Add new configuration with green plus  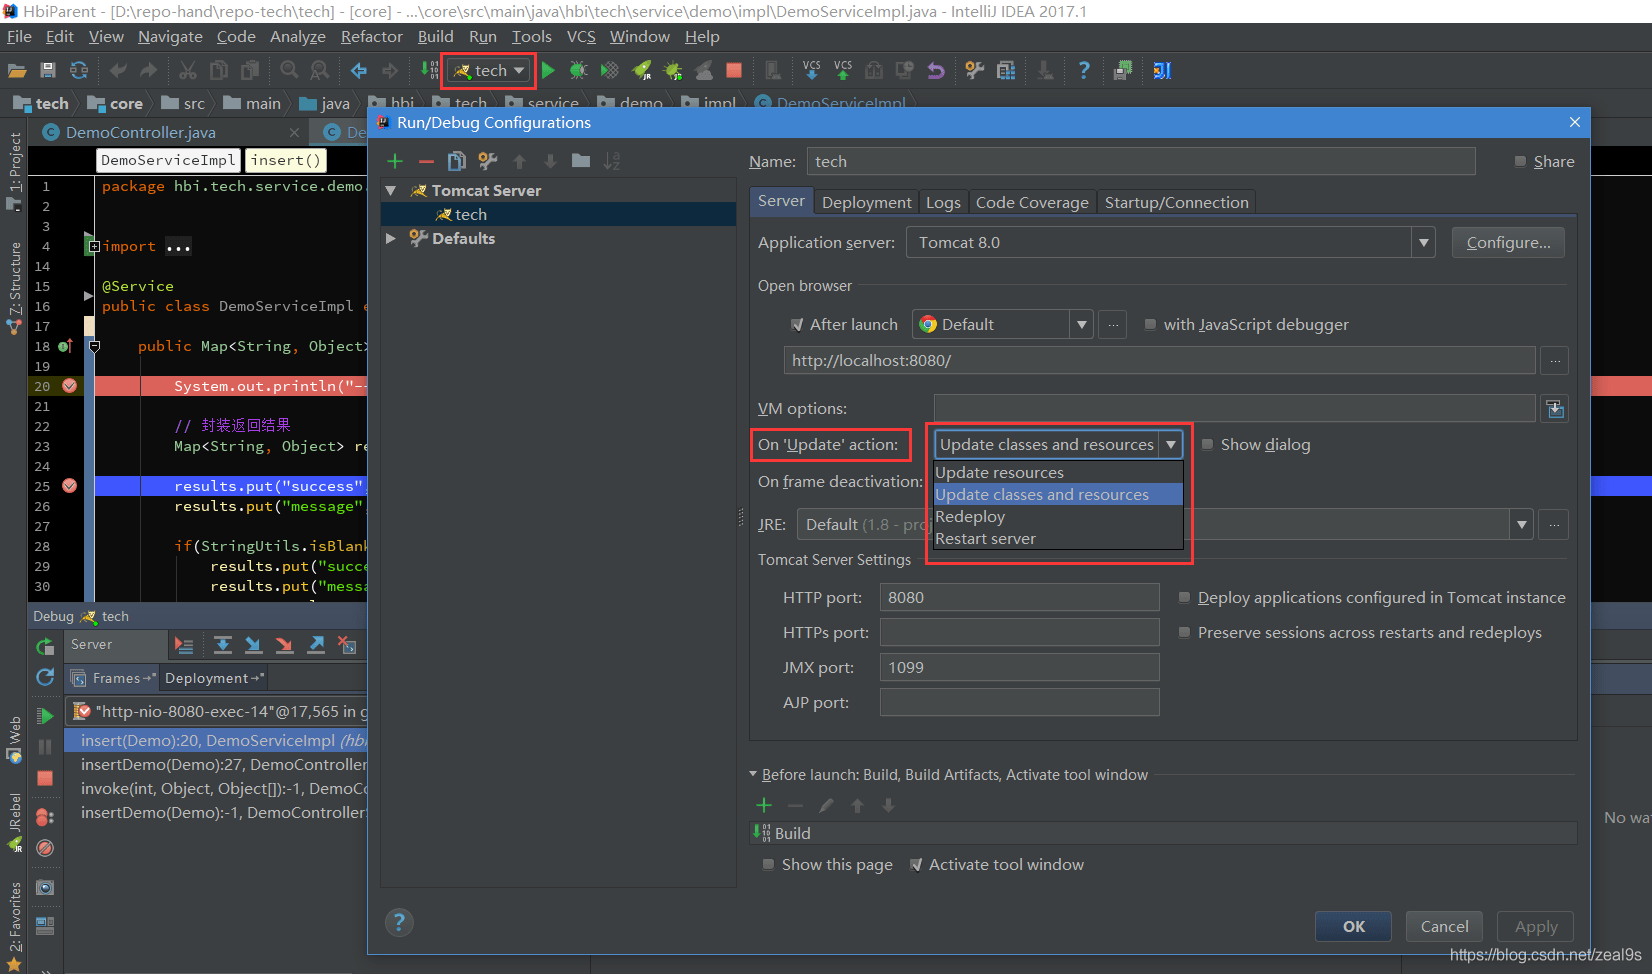(x=395, y=161)
